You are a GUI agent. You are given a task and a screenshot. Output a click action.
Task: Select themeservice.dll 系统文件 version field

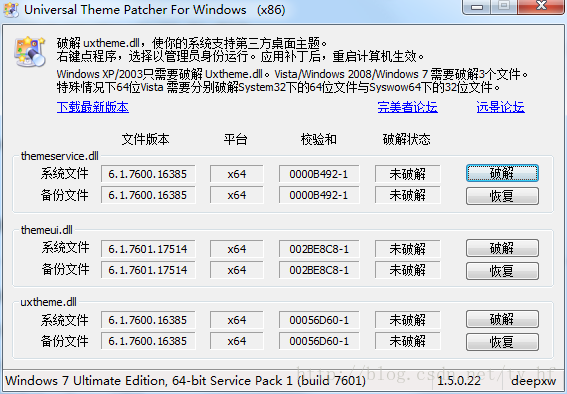[148, 174]
